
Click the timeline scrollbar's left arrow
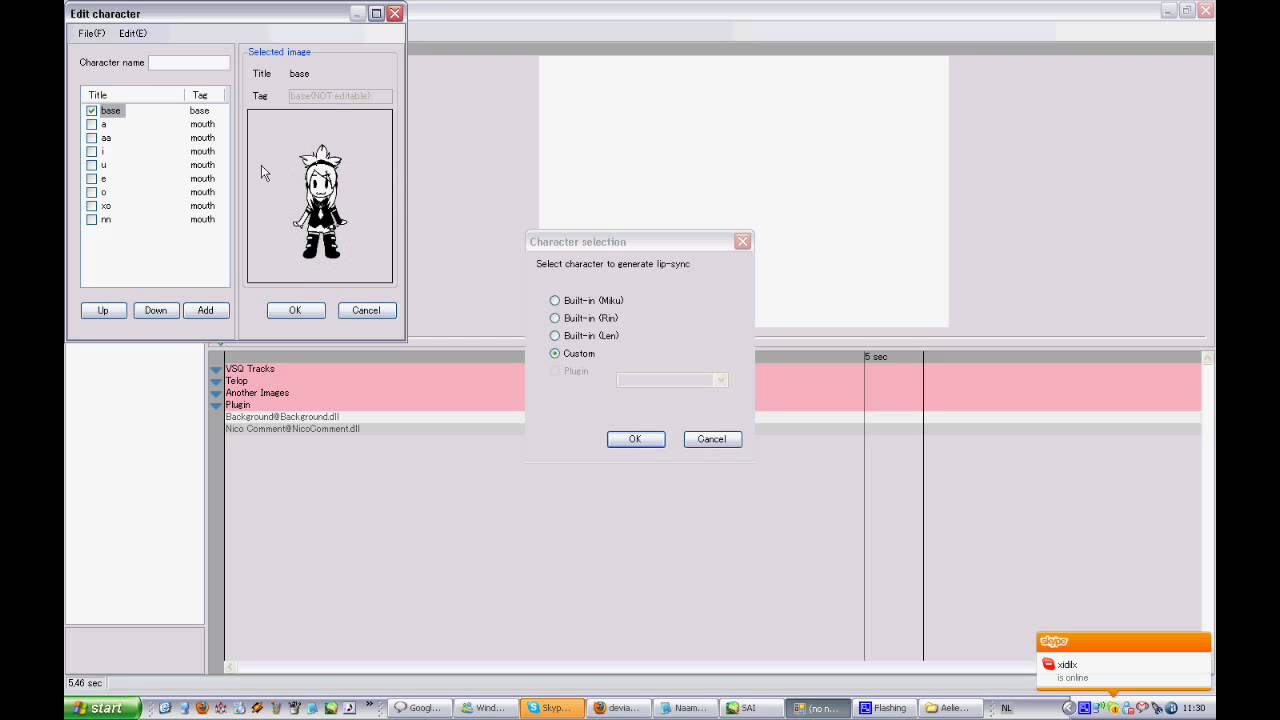click(230, 666)
